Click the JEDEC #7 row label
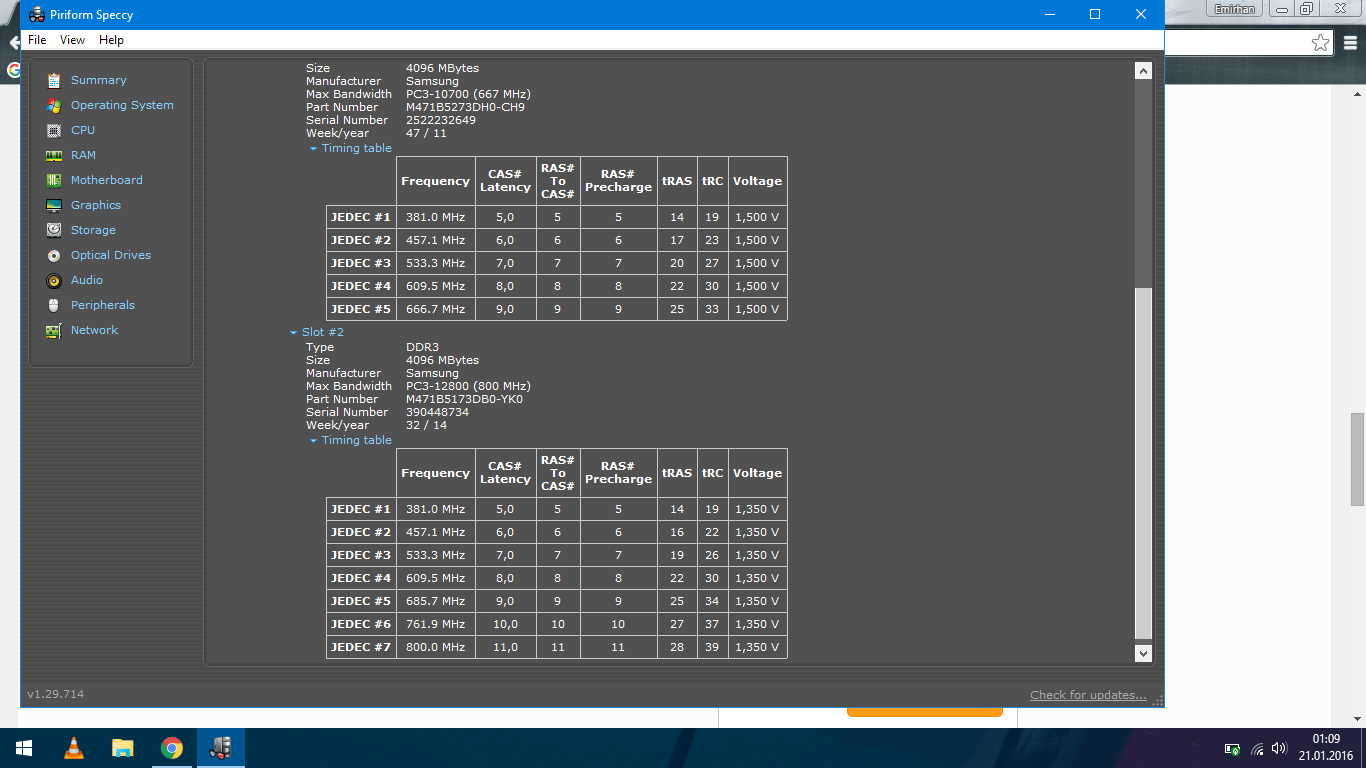 pyautogui.click(x=361, y=647)
